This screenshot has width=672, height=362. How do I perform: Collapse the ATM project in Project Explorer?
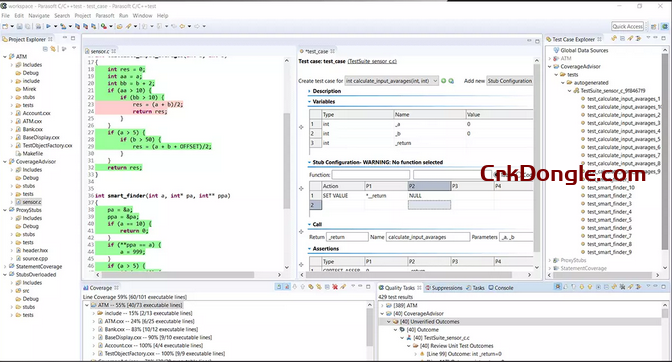pyautogui.click(x=5, y=57)
